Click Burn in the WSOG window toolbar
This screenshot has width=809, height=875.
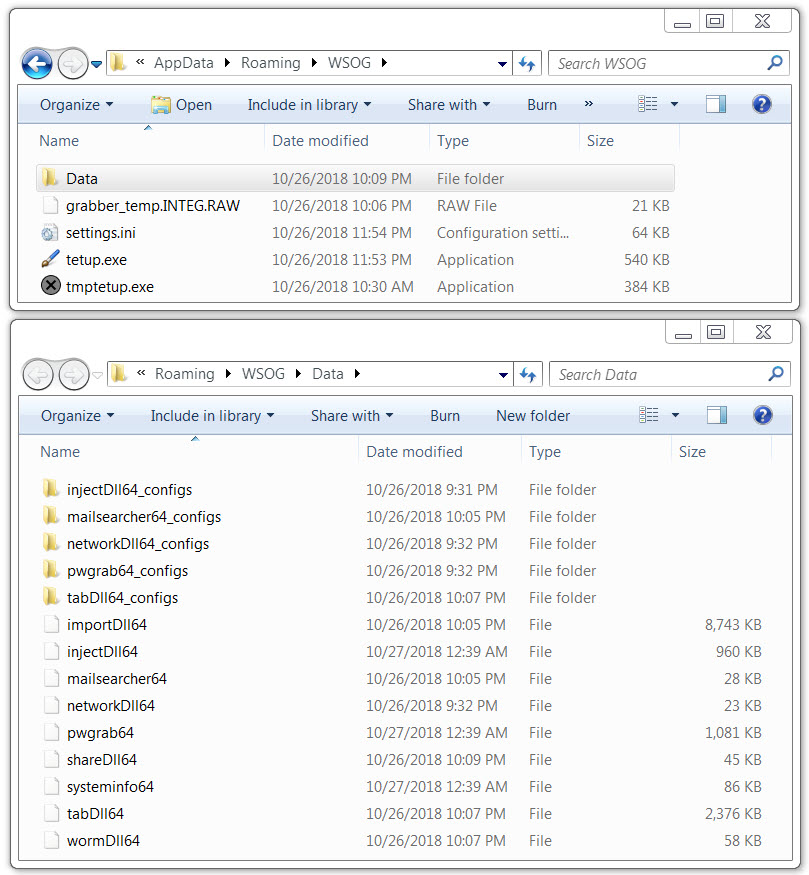tap(542, 105)
